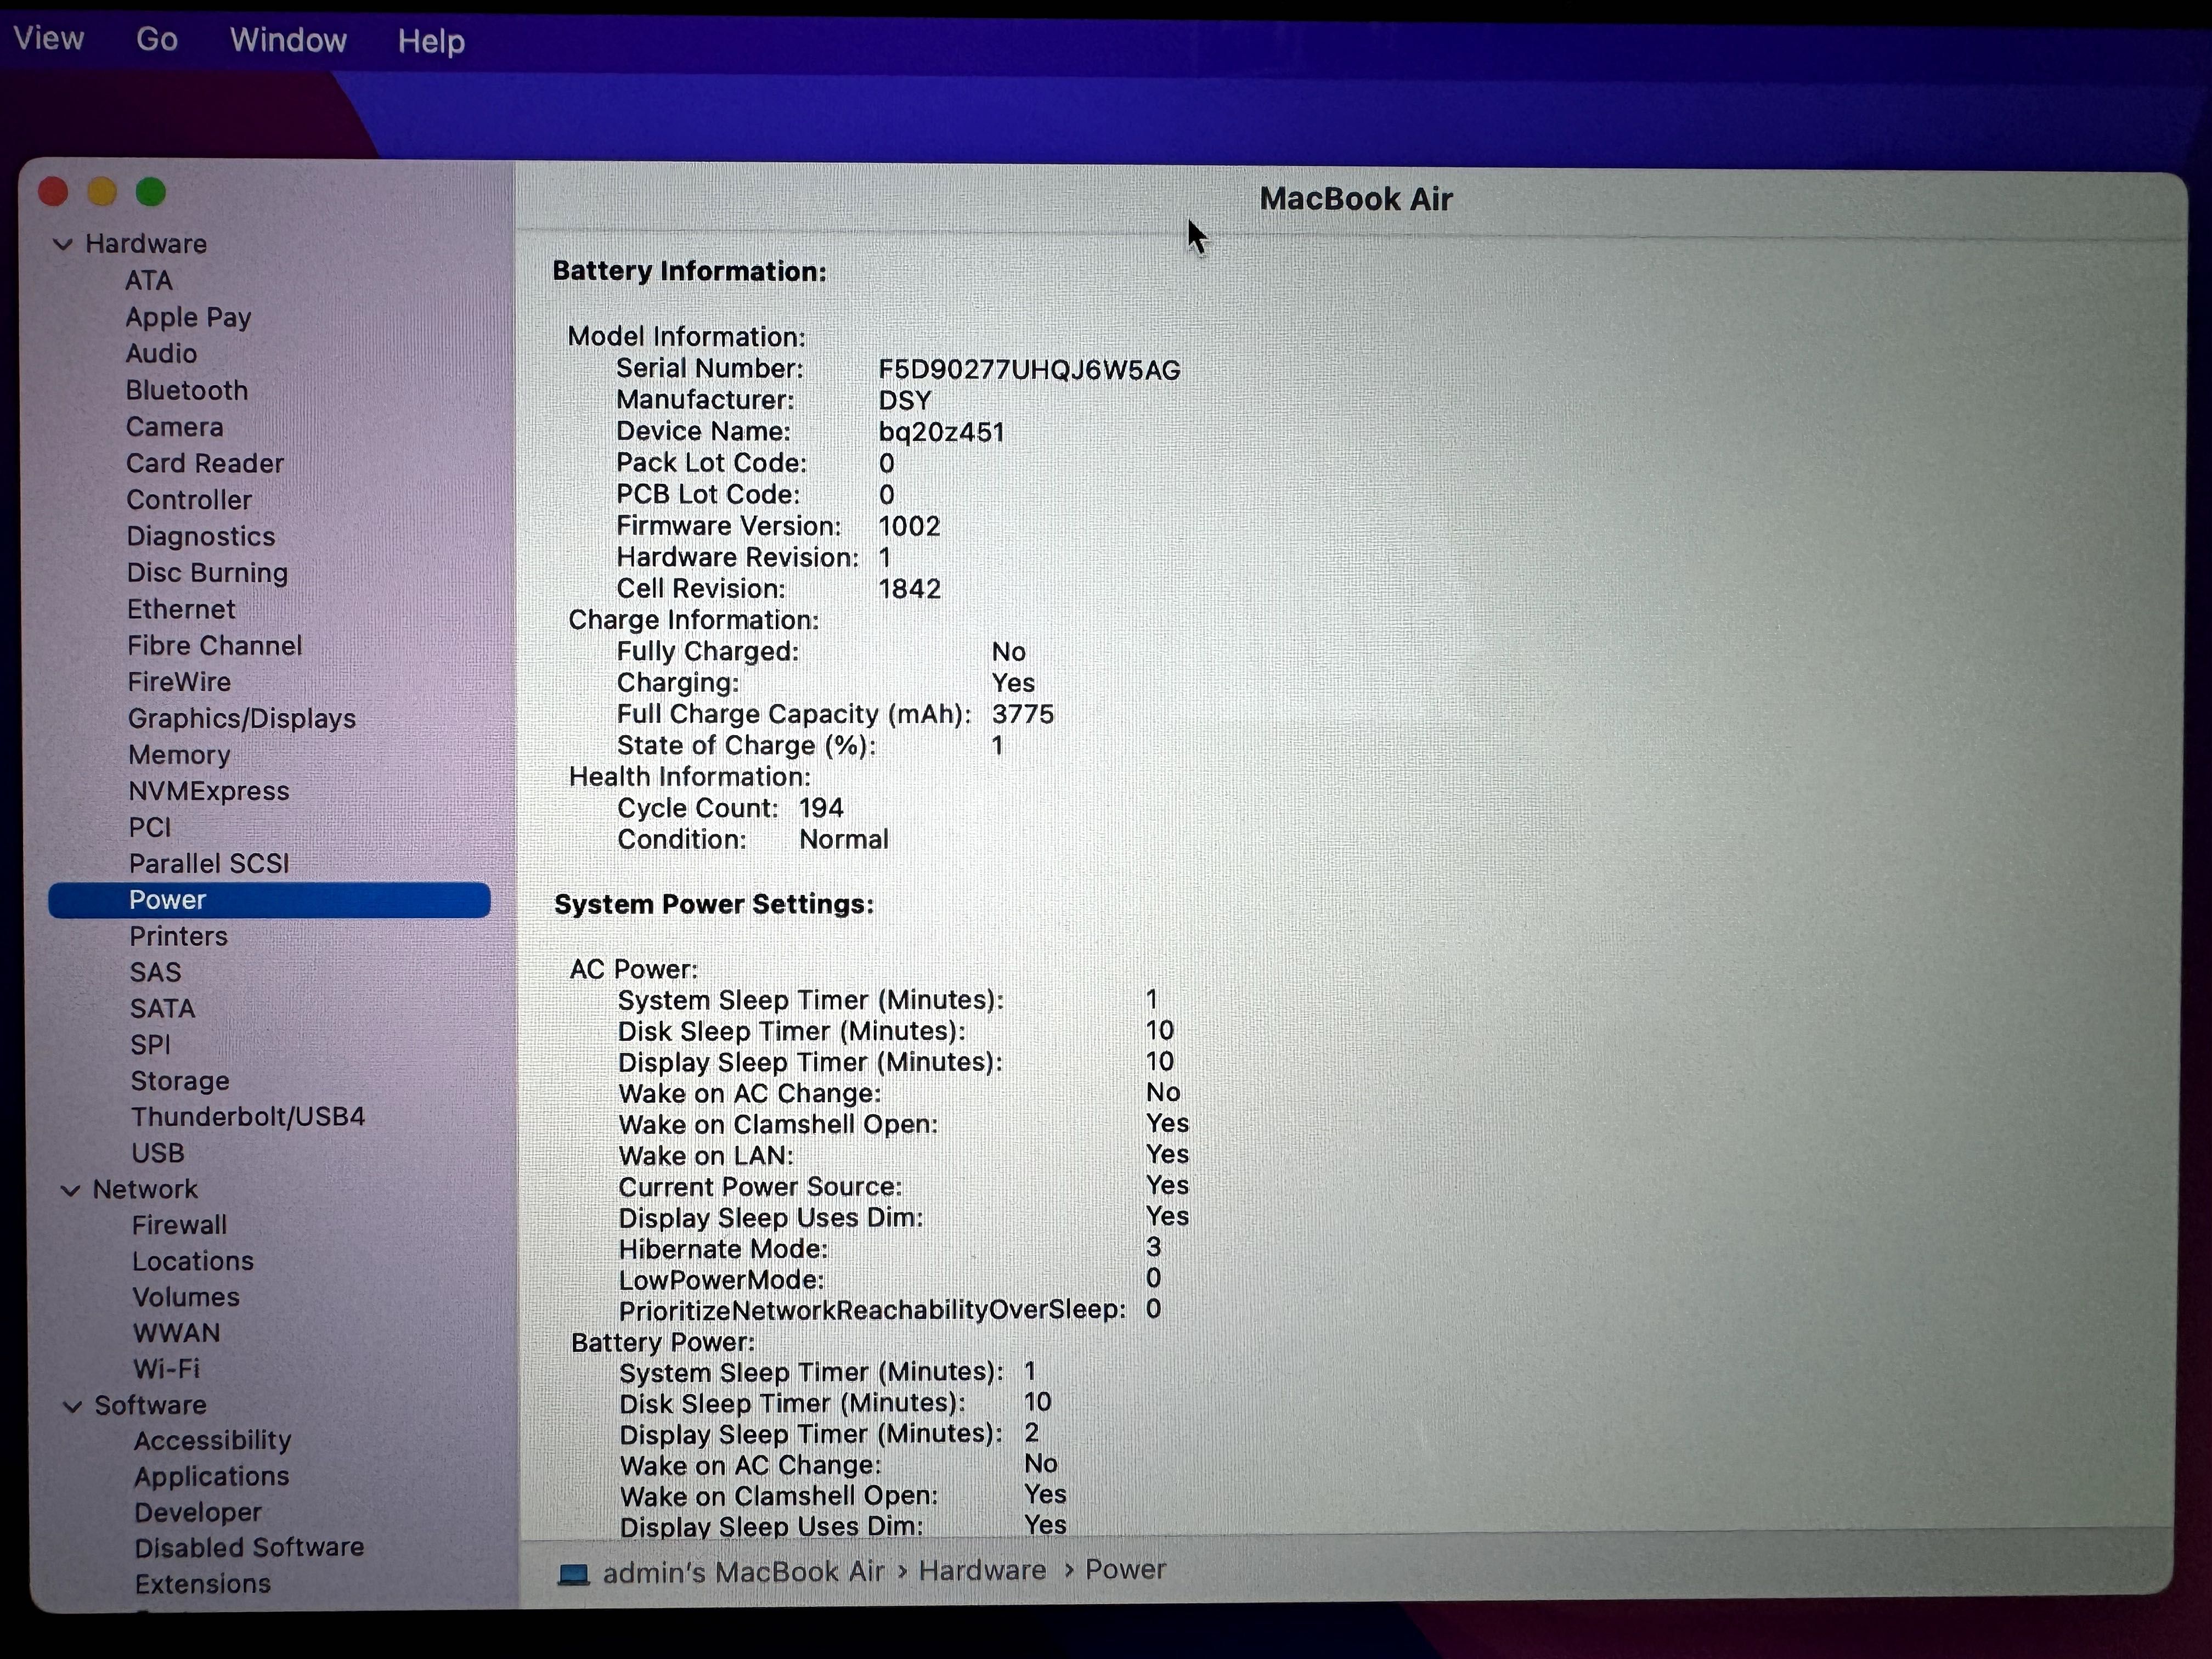
Task: Select Locations under Network
Action: tap(193, 1262)
